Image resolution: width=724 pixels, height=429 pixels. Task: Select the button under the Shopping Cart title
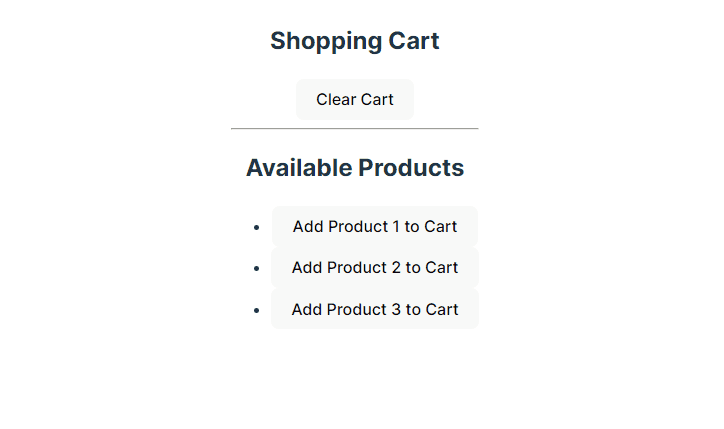click(x=354, y=100)
